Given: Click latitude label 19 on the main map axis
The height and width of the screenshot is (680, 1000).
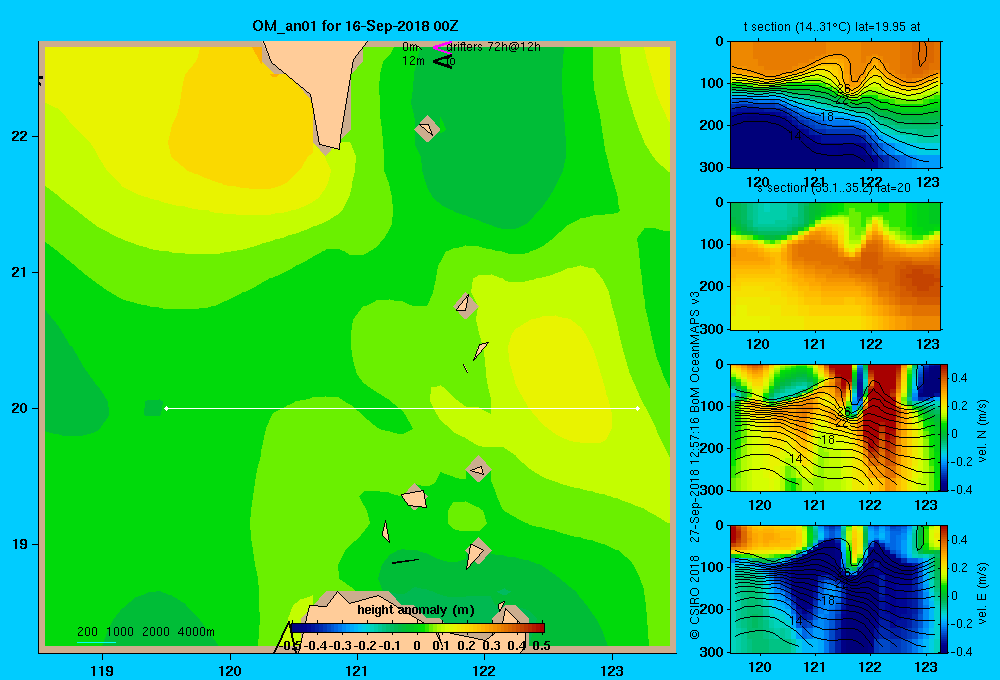Looking at the screenshot, I should 20,544.
